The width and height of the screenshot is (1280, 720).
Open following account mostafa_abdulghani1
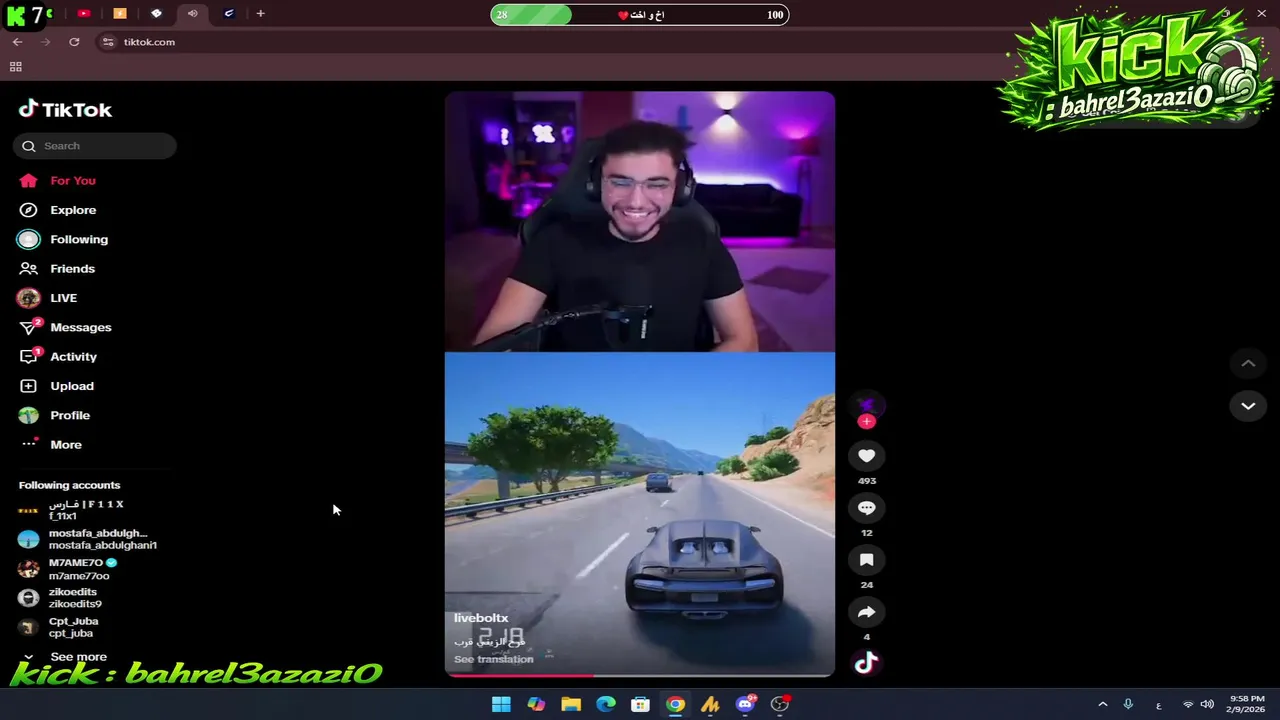coord(88,539)
